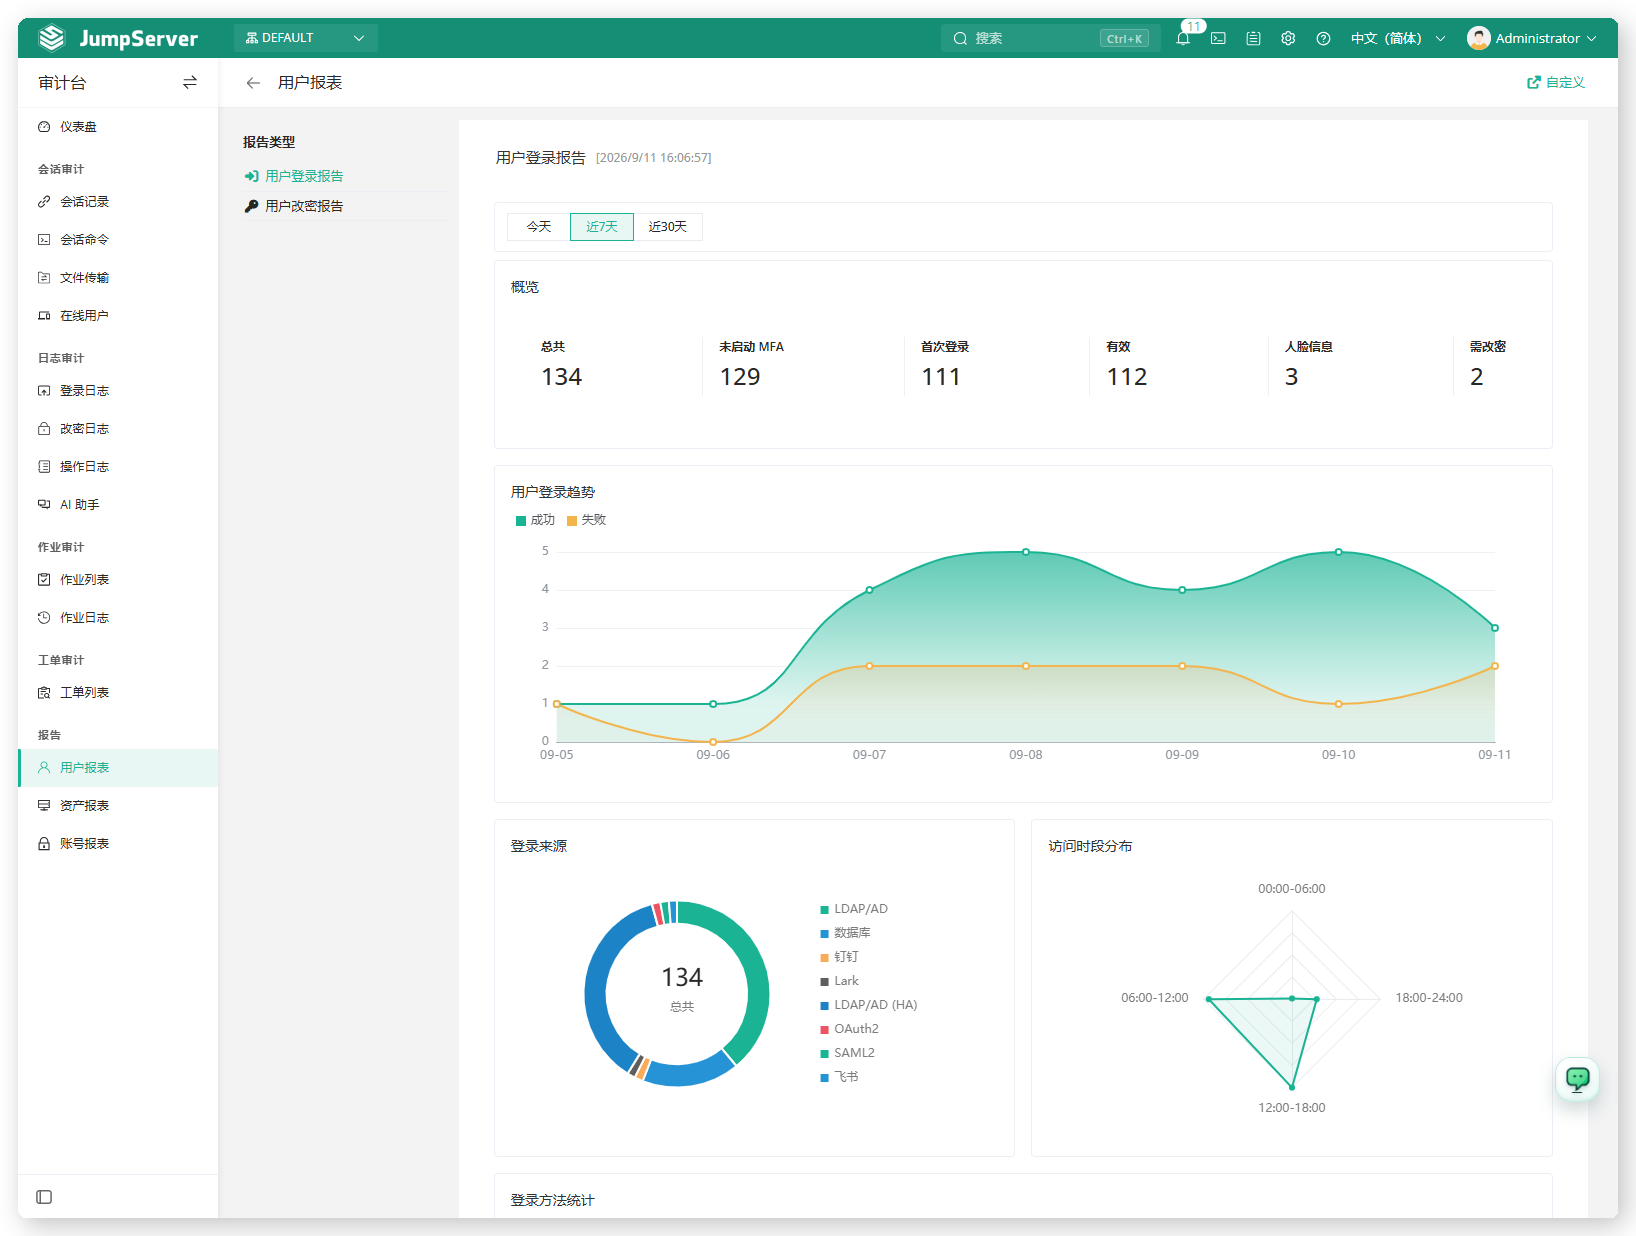Expand the Administrator user menu
Screen dimensions: 1636x1236
pyautogui.click(x=1532, y=38)
